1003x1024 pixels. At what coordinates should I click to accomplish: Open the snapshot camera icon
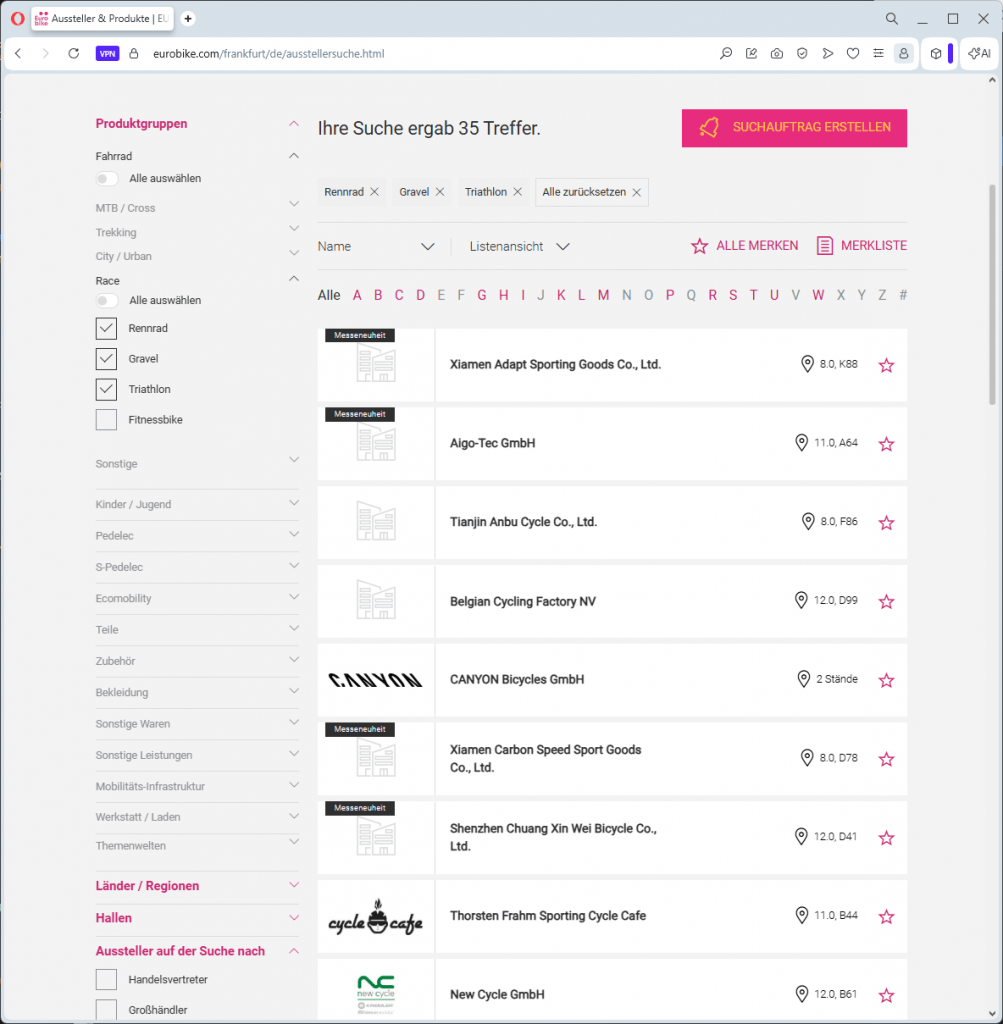pos(776,54)
